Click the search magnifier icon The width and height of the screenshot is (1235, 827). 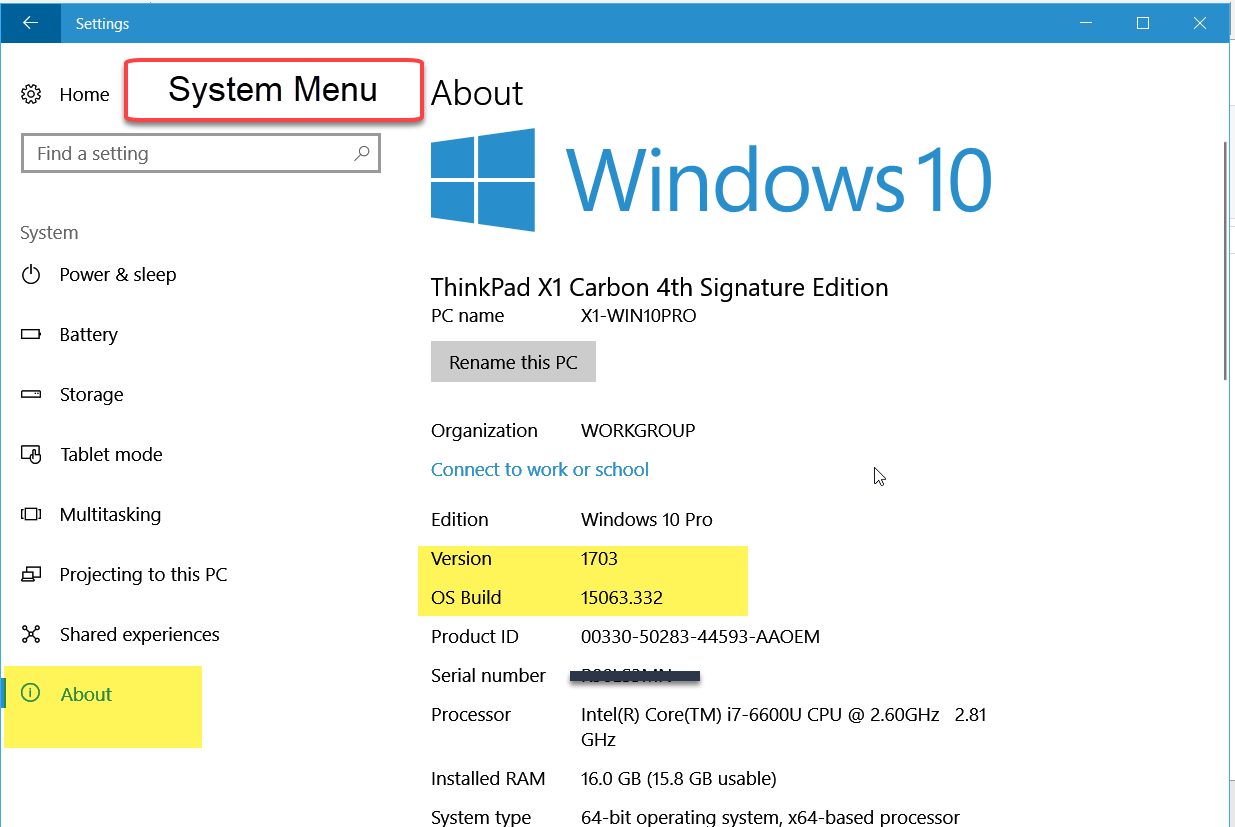[x=362, y=153]
